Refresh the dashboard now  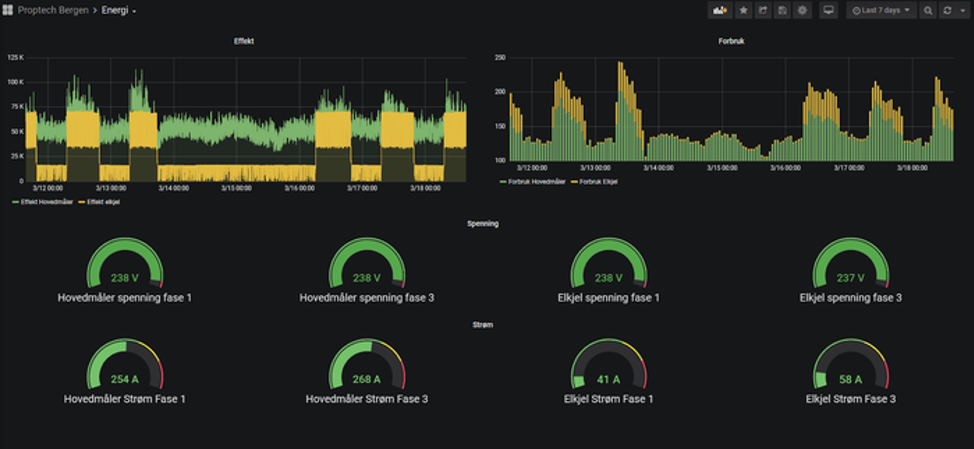pyautogui.click(x=947, y=10)
